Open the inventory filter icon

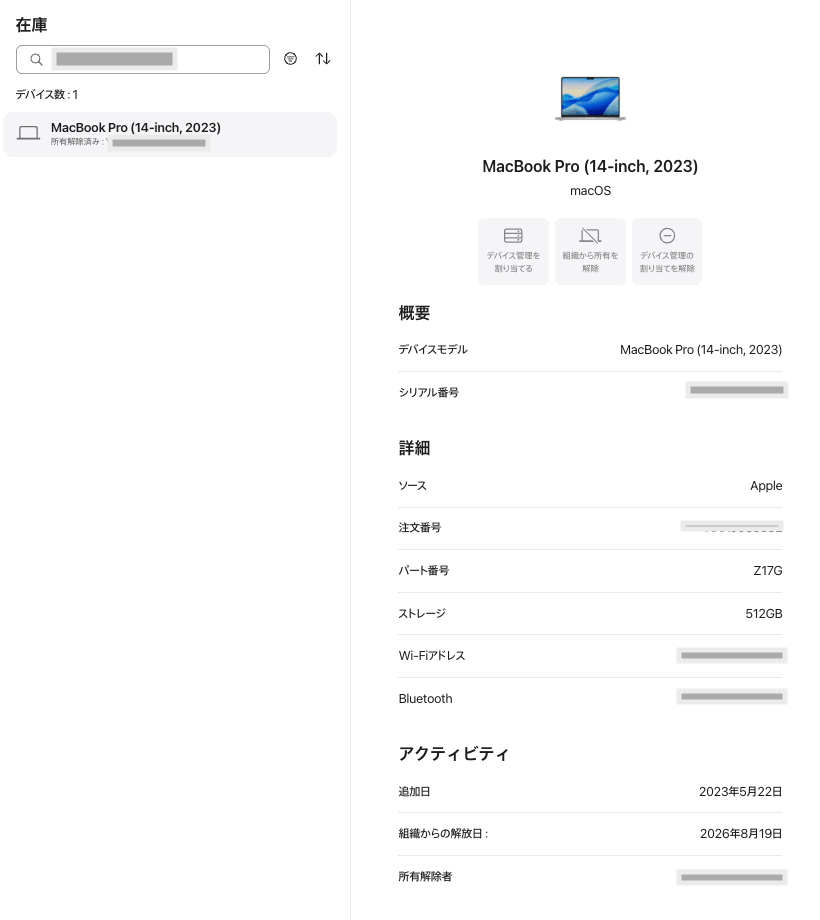tap(290, 59)
